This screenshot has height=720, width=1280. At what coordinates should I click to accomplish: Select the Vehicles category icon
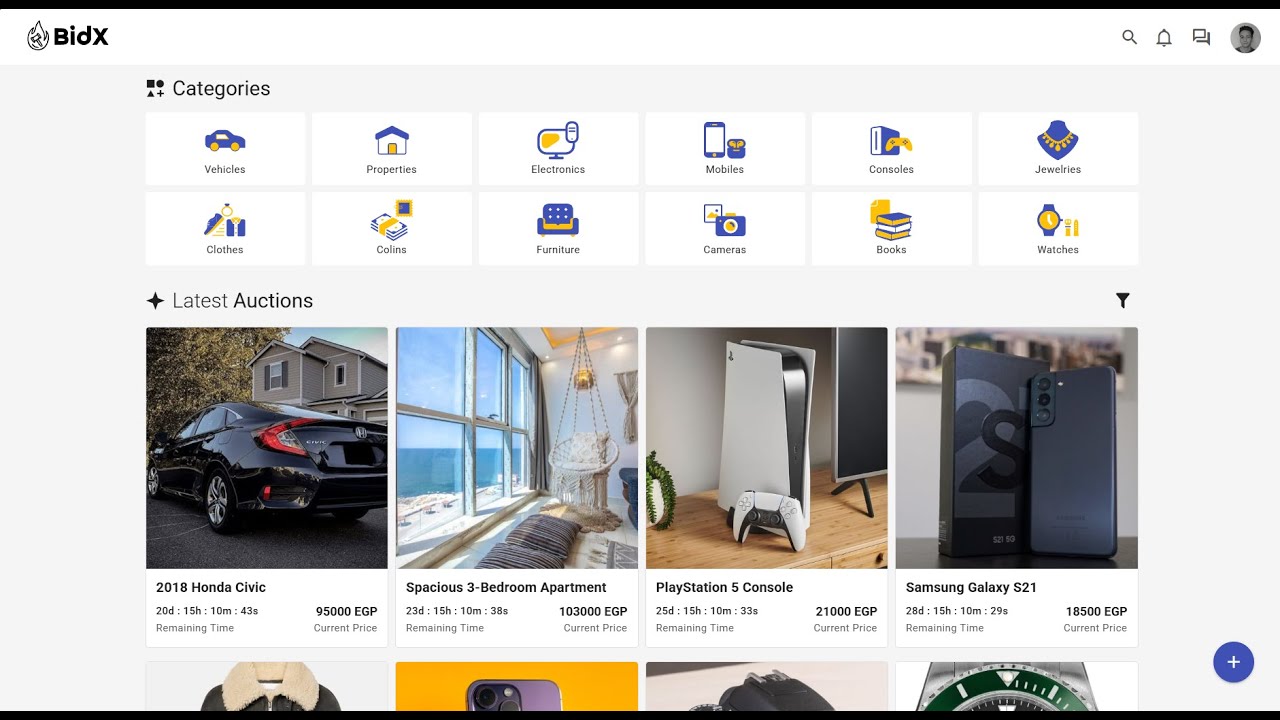pos(225,140)
